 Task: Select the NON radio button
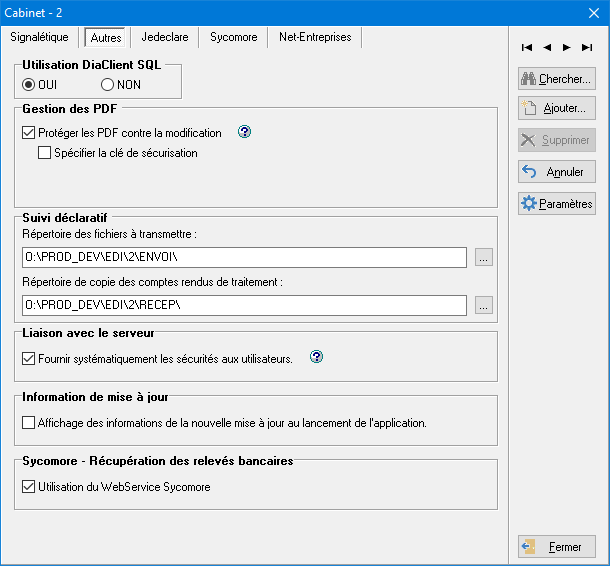(107, 85)
